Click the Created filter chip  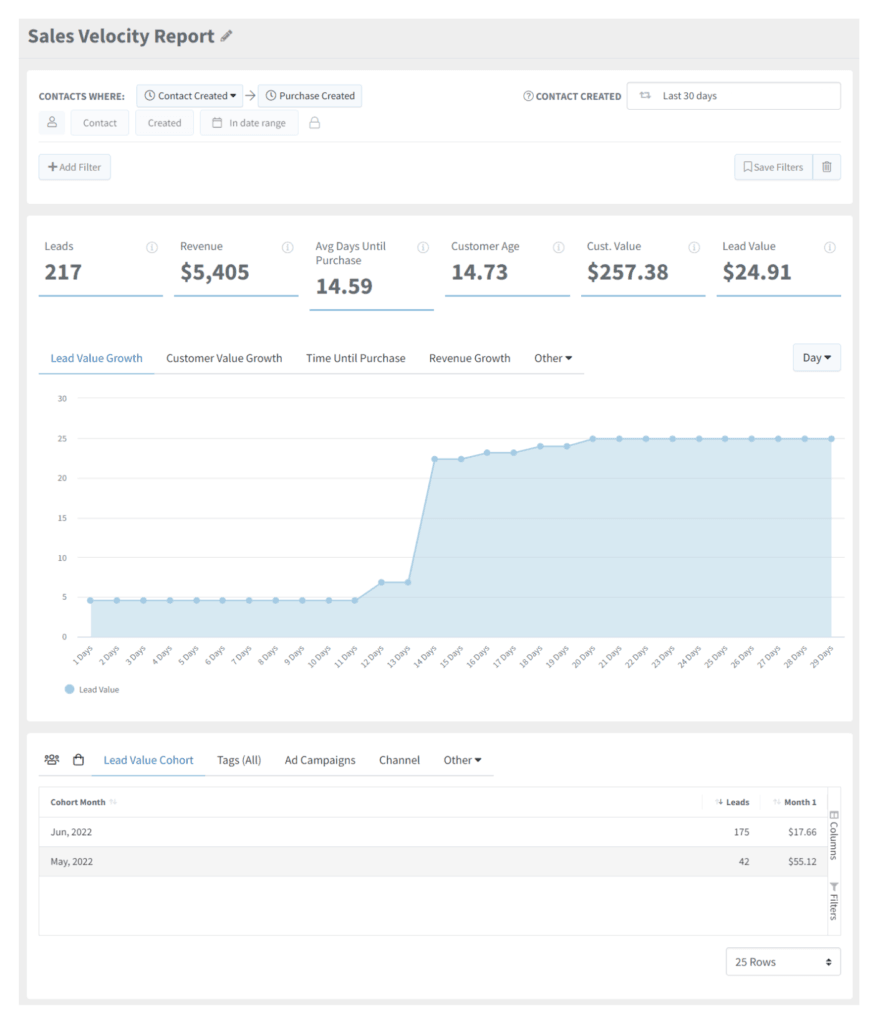[164, 123]
